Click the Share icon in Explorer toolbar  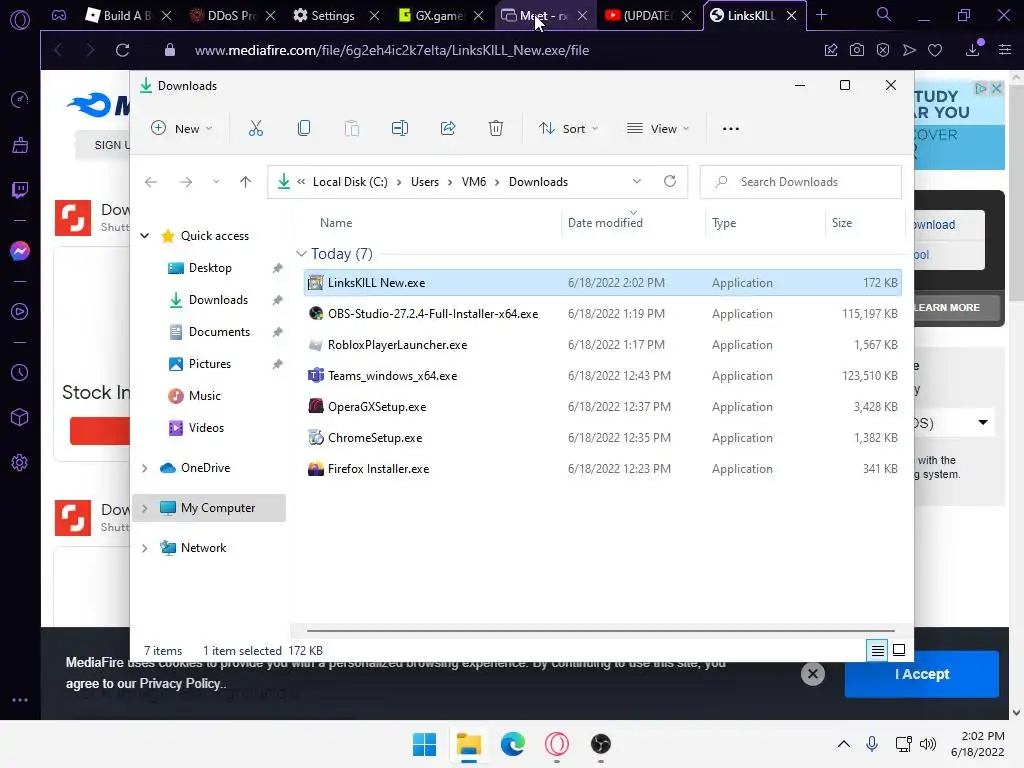448,129
